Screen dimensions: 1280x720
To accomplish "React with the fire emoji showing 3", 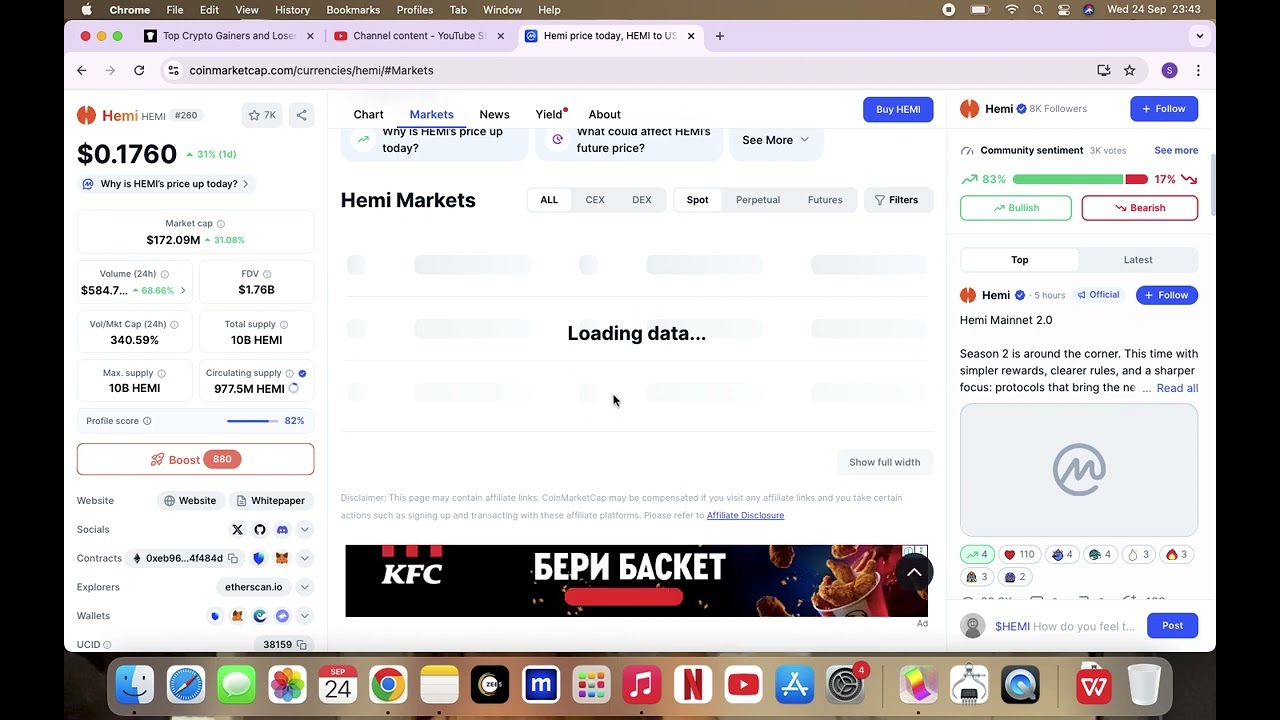I will tap(1176, 555).
